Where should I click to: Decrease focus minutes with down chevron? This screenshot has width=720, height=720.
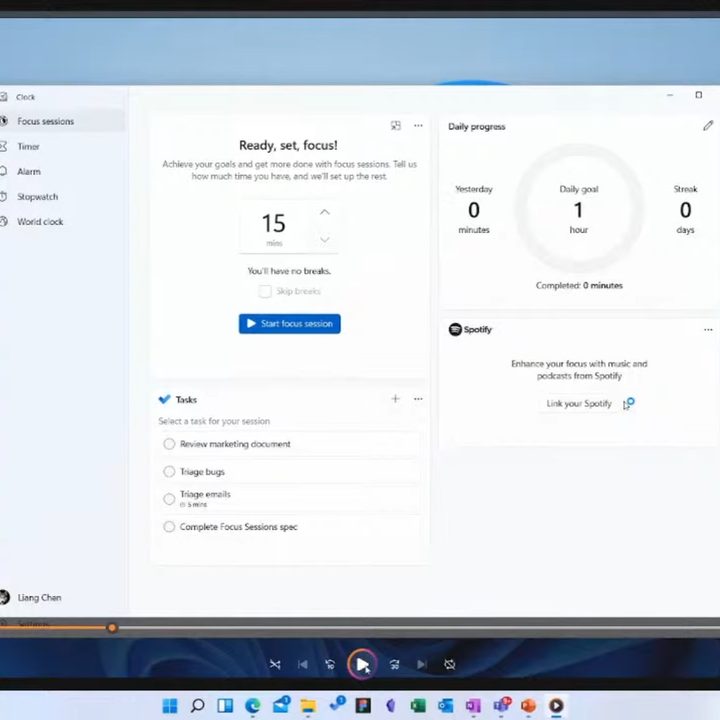[325, 239]
